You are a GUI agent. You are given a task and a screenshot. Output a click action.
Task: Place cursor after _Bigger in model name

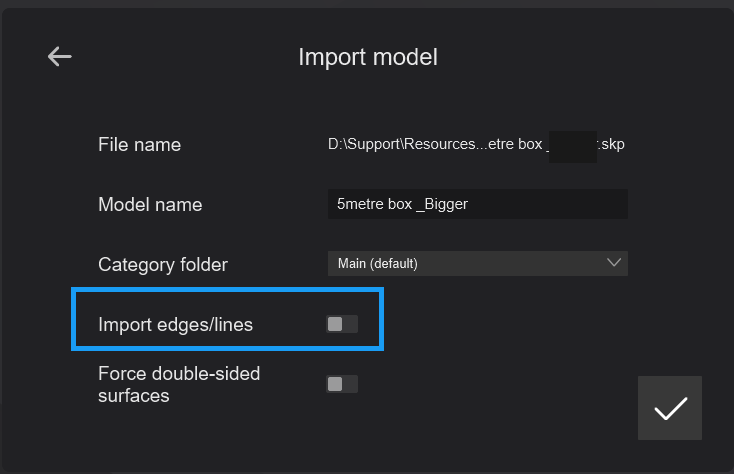[x=469, y=204]
